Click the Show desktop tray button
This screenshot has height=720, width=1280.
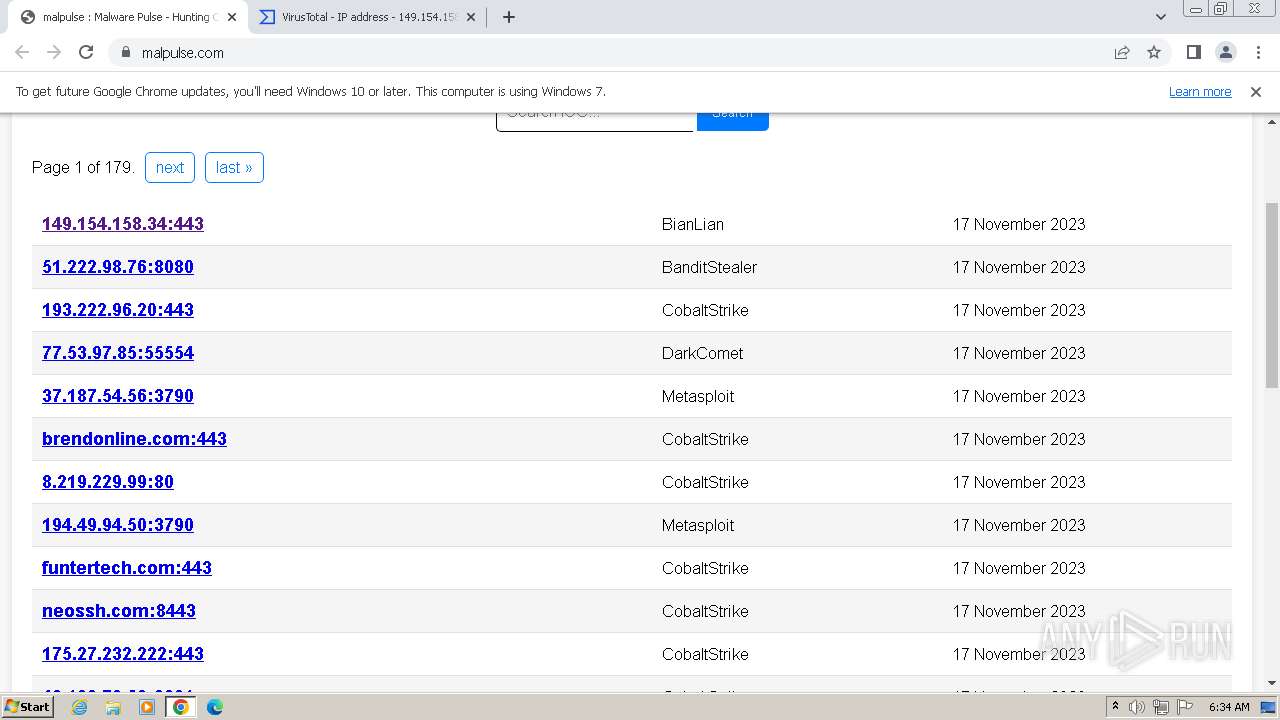(x=1269, y=707)
